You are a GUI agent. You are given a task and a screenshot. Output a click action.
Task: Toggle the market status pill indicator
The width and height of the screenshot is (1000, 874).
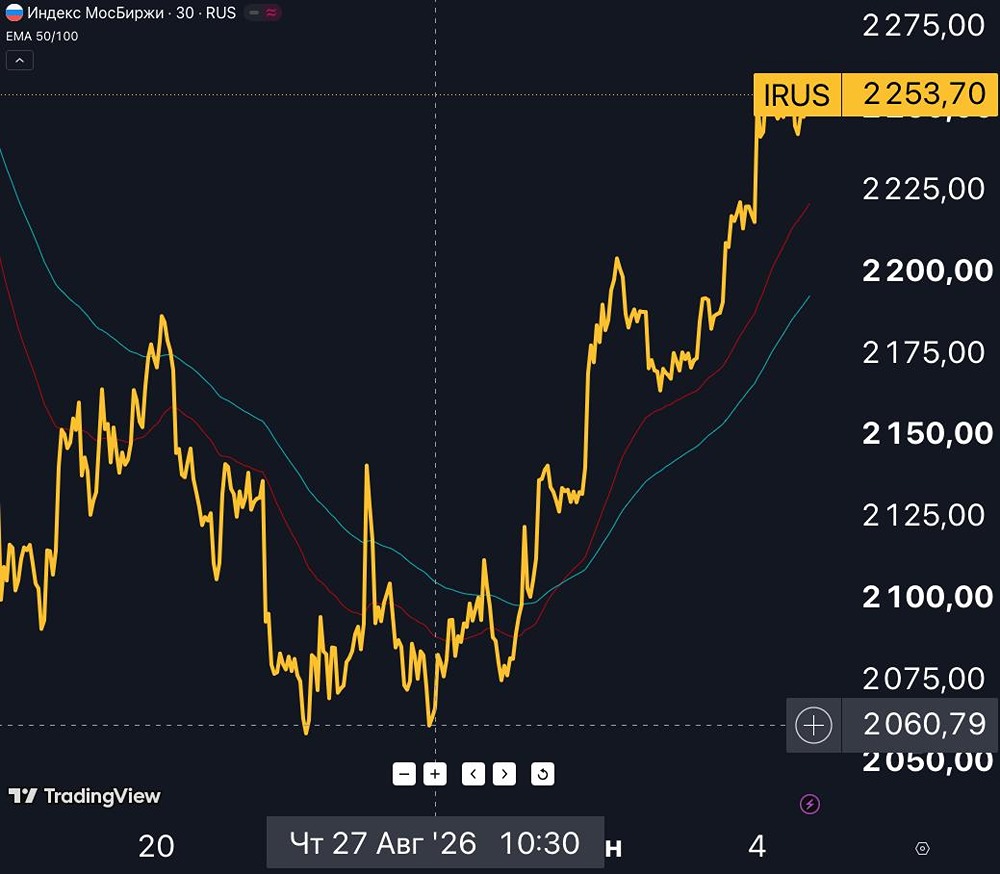[x=263, y=13]
